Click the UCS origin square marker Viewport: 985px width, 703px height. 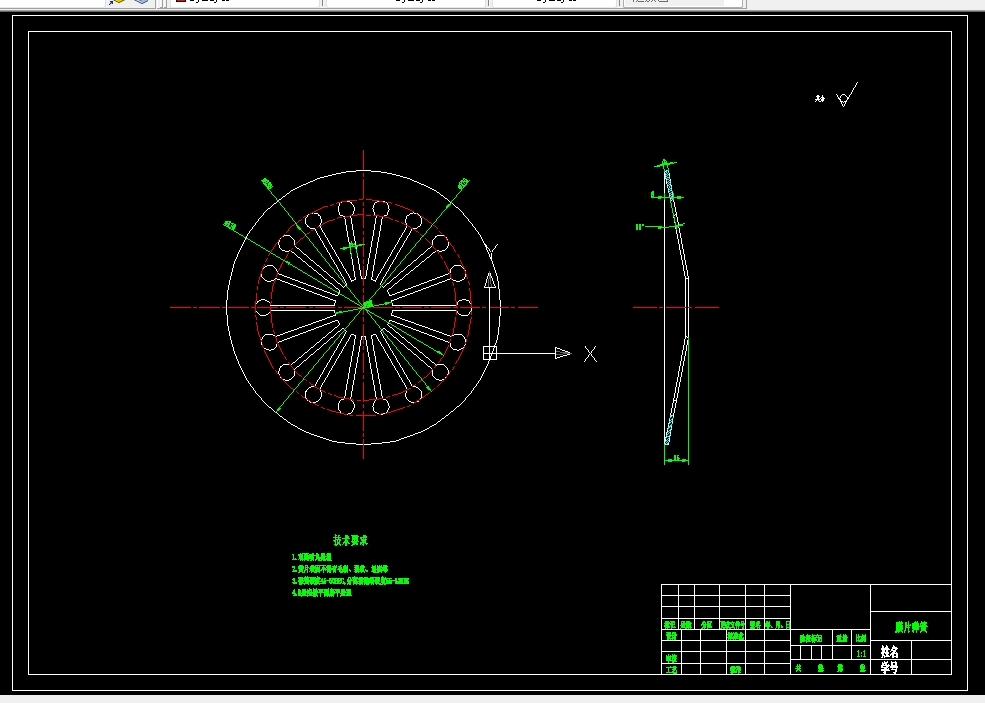coord(490,353)
